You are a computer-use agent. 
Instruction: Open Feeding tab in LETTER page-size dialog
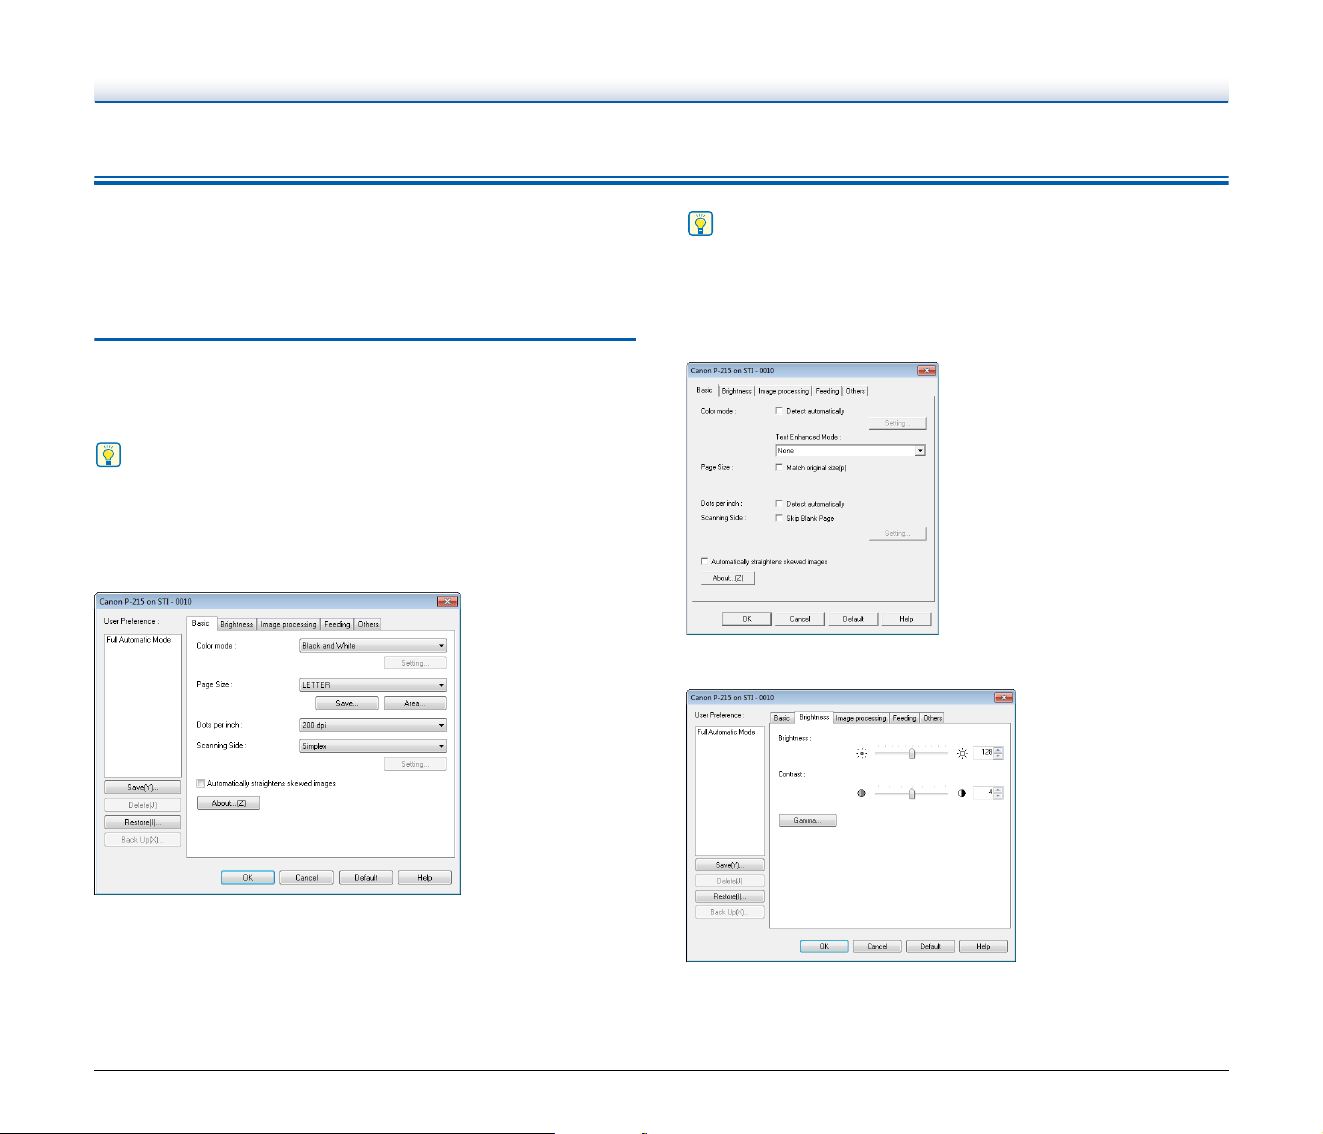pyautogui.click(x=337, y=624)
